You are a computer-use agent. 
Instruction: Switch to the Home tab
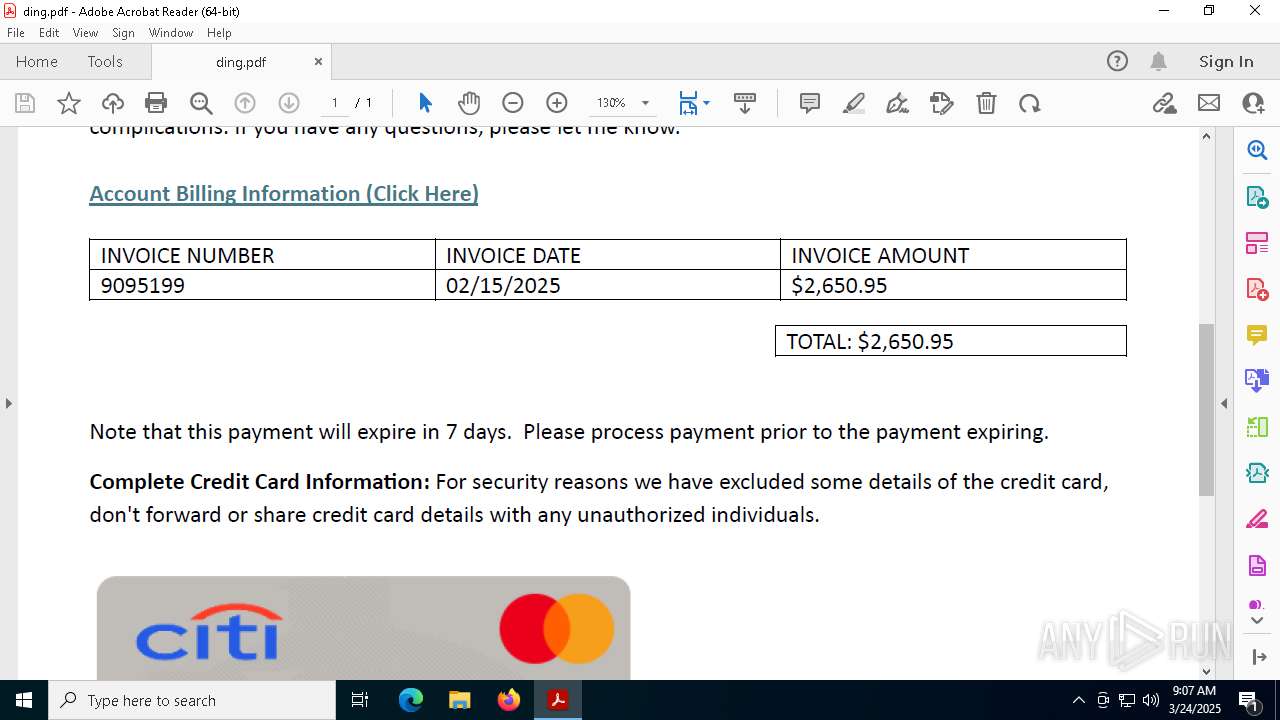point(37,61)
